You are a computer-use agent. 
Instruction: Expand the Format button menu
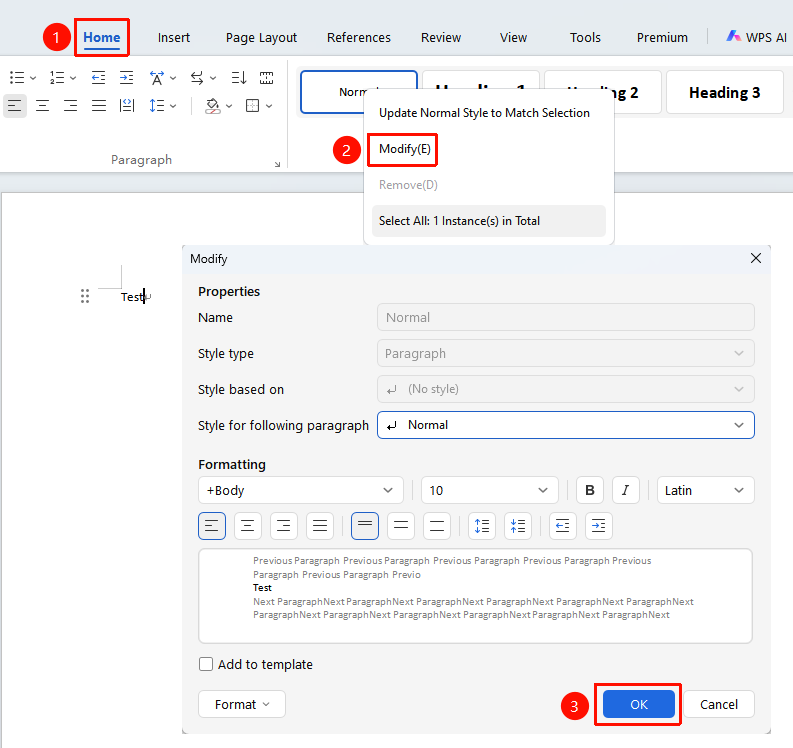pyautogui.click(x=242, y=704)
